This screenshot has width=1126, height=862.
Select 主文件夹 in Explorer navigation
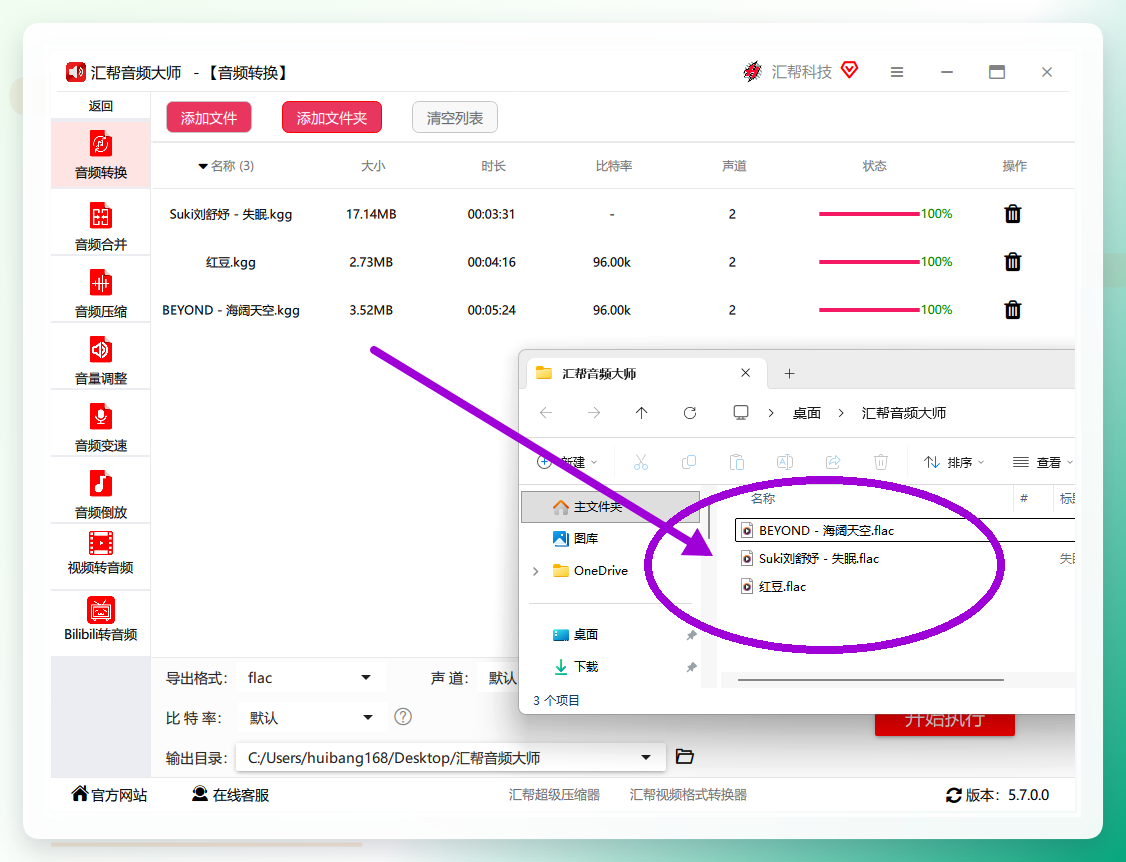(610, 506)
